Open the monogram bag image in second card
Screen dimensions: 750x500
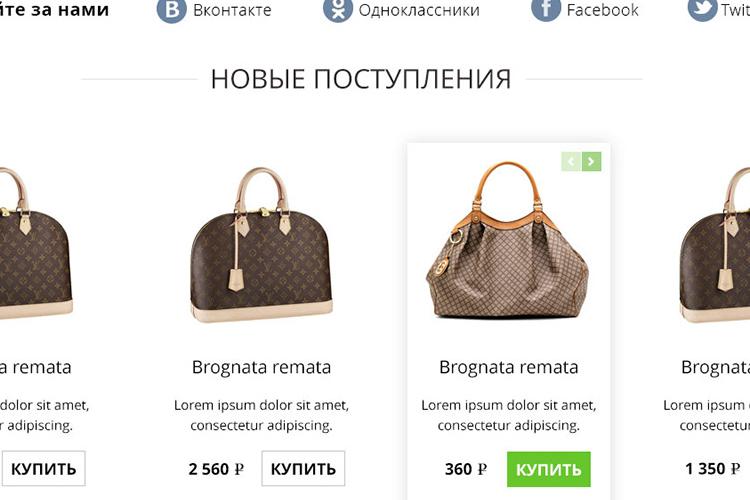point(261,244)
